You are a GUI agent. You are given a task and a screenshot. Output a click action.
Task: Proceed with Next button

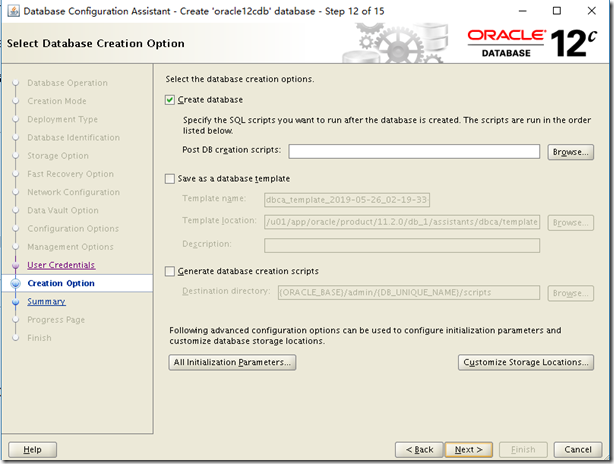click(x=469, y=450)
